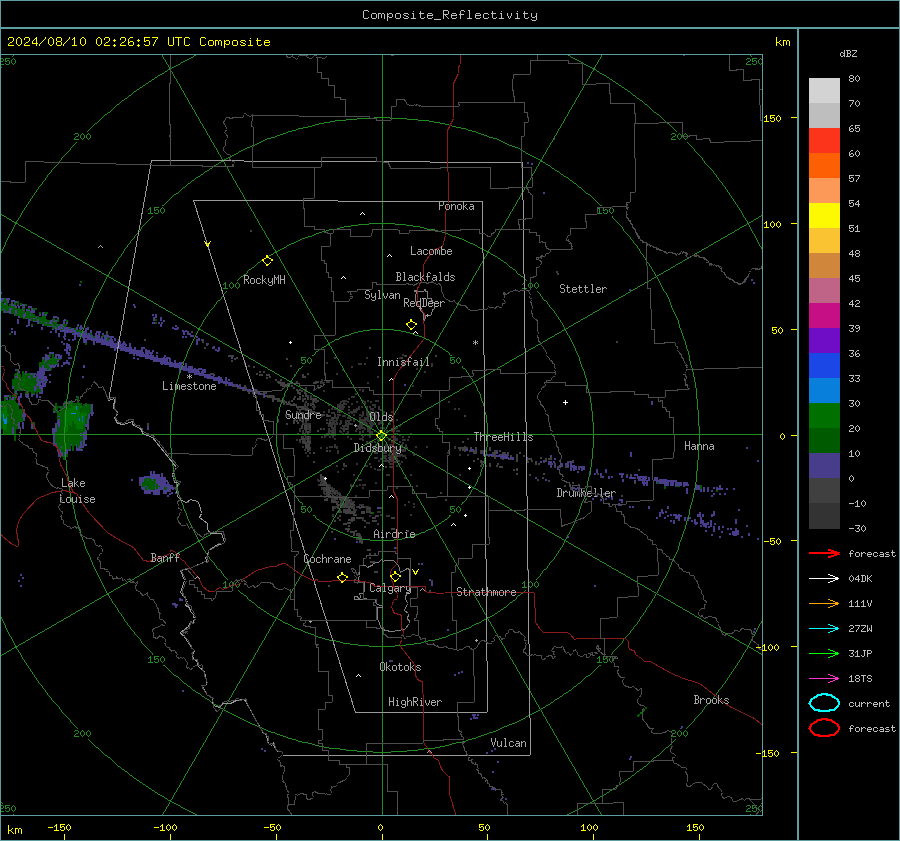
Task: Click the yellow diamond marker below Cochrane
Action: (x=343, y=577)
